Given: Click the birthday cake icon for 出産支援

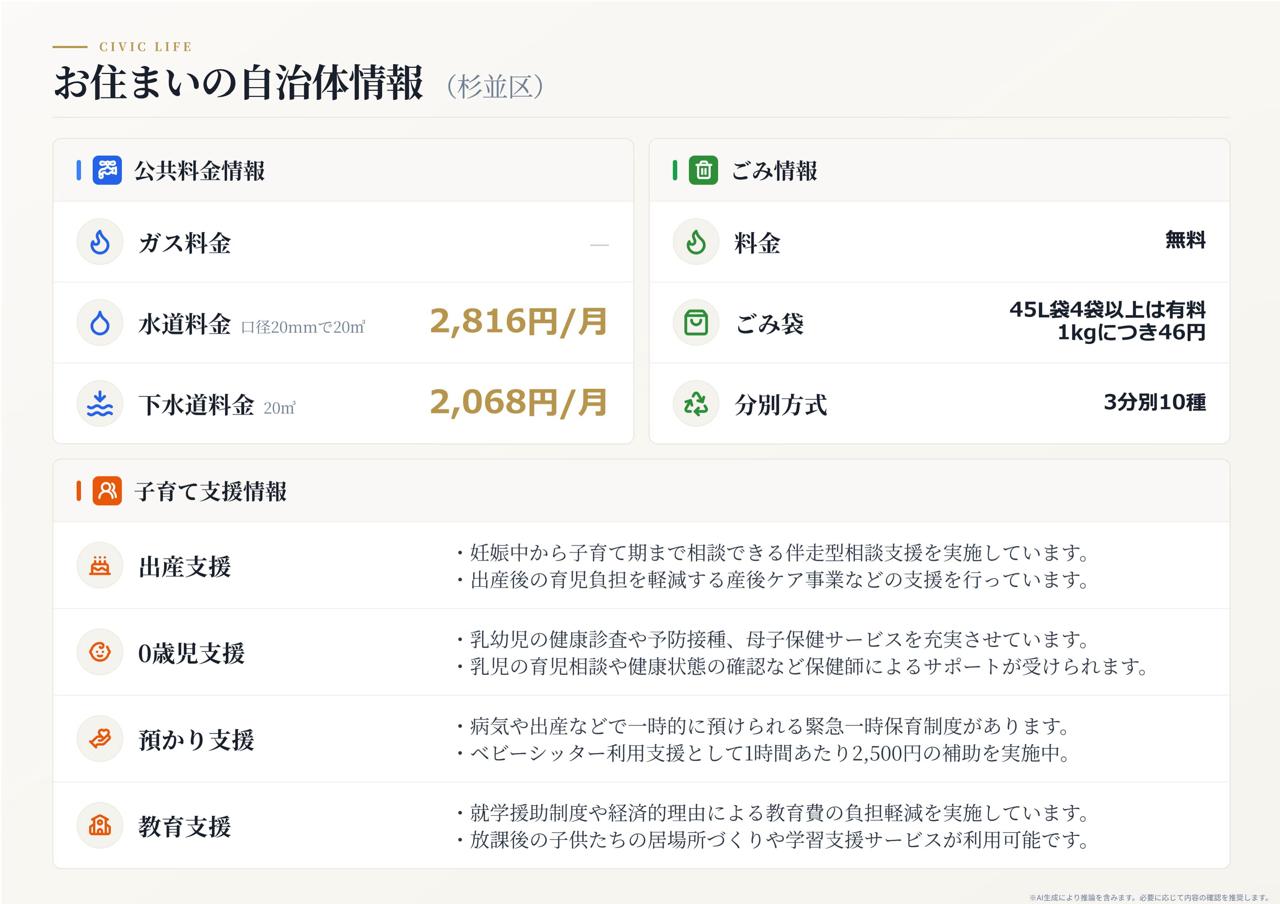Looking at the screenshot, I should [x=100, y=566].
